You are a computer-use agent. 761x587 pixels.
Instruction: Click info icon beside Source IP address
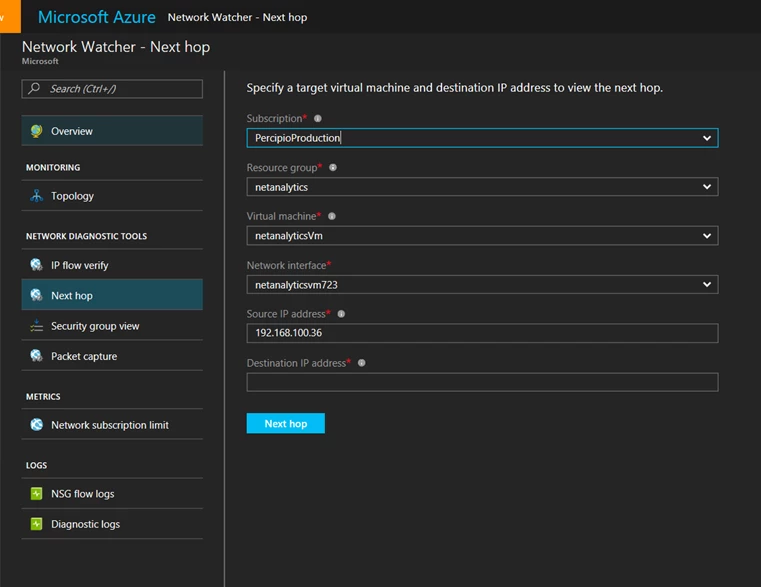[341, 314]
